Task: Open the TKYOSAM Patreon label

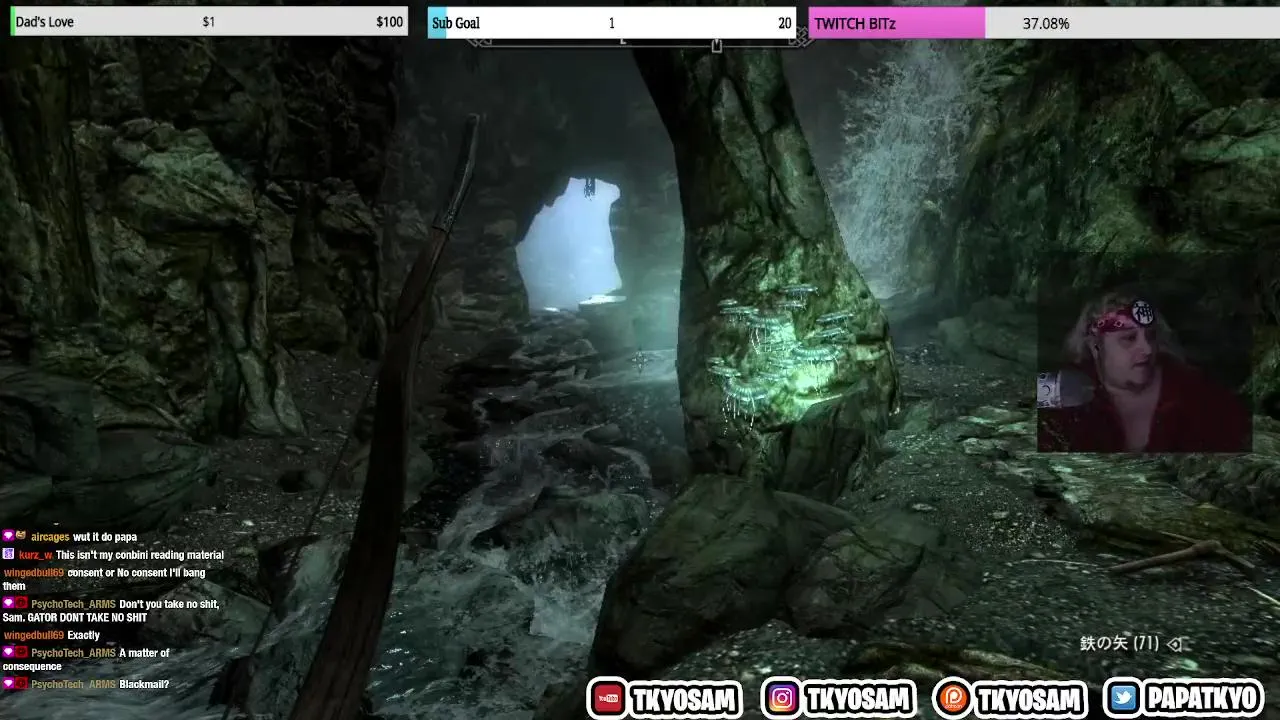Action: click(1029, 699)
